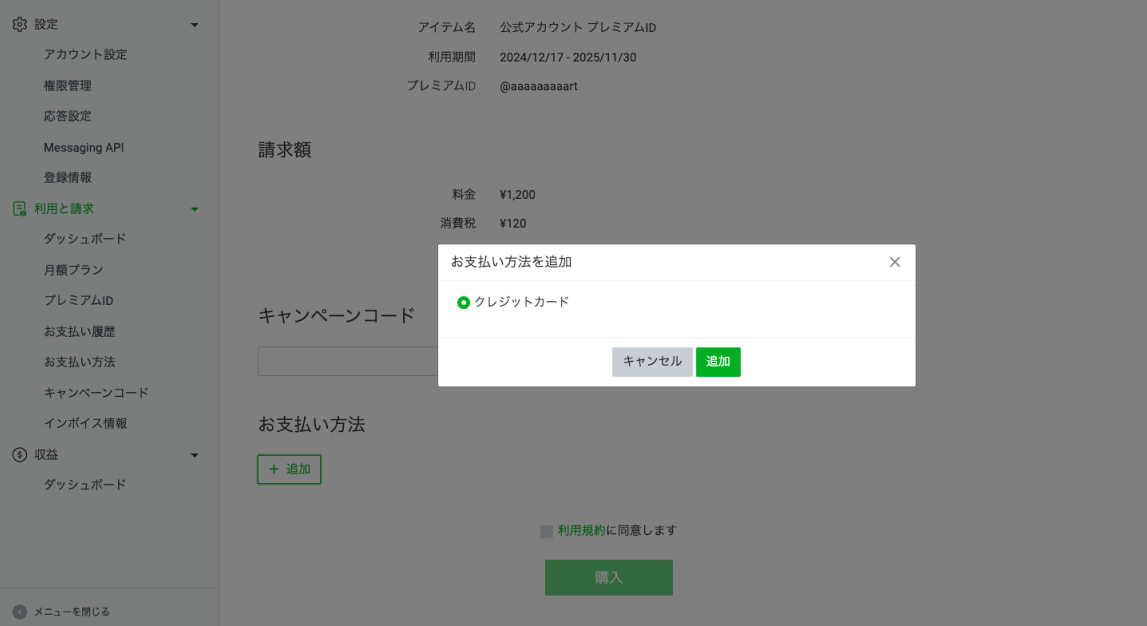Close the お支払い方法を追加 dialog

(x=894, y=261)
